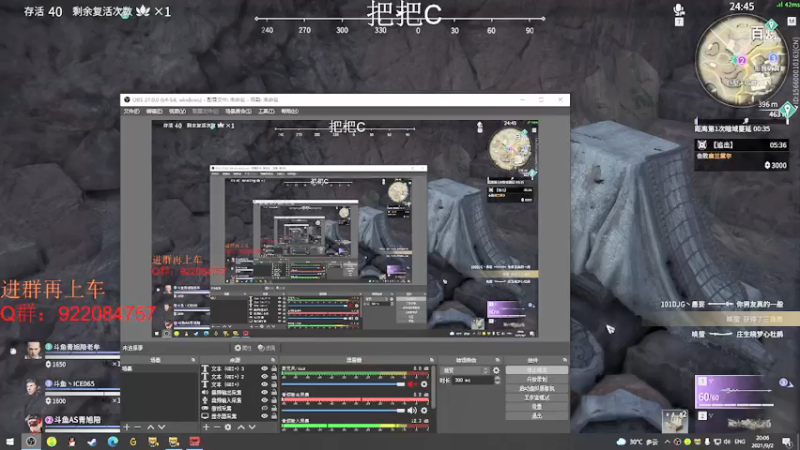Image resolution: width=800 pixels, height=450 pixels.
Task: Toggle lock on 音频输入采集 source
Action: point(274,400)
